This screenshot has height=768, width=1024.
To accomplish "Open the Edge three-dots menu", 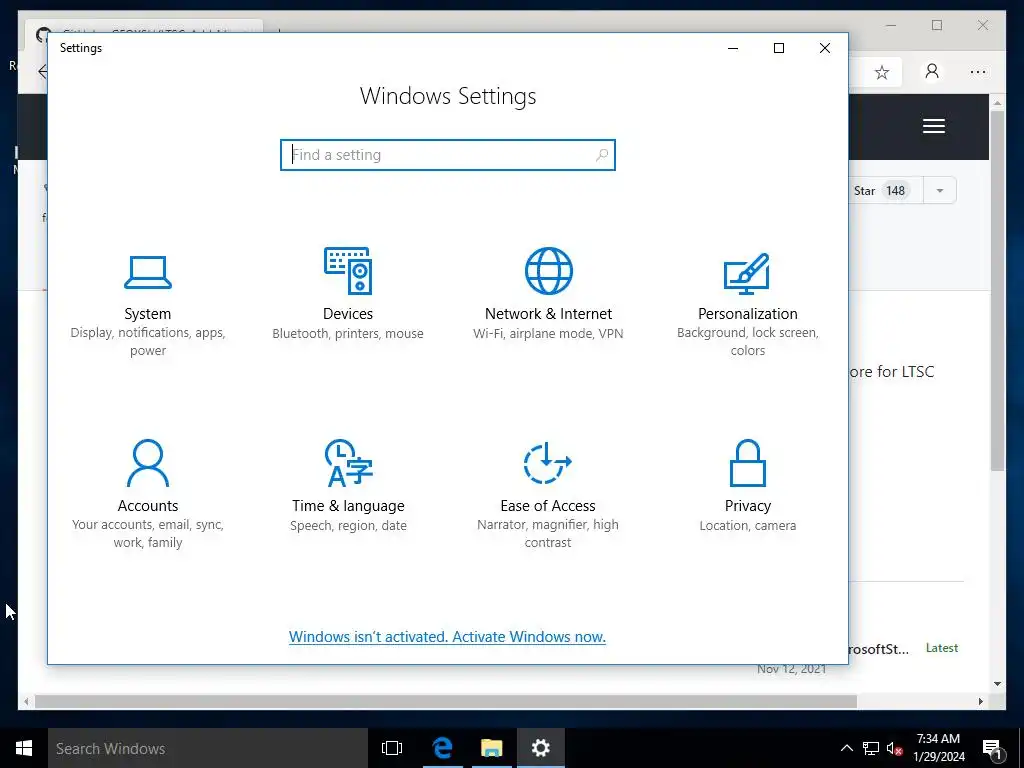I will coord(978,72).
